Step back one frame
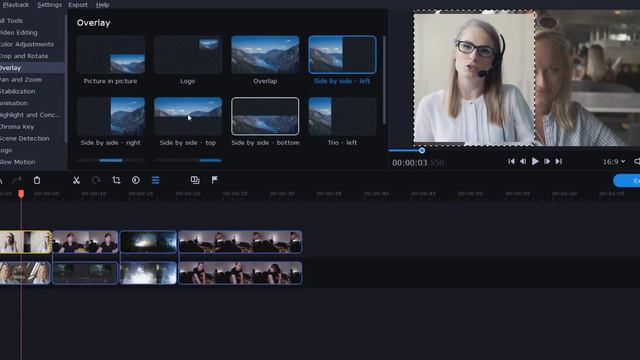 [x=523, y=162]
